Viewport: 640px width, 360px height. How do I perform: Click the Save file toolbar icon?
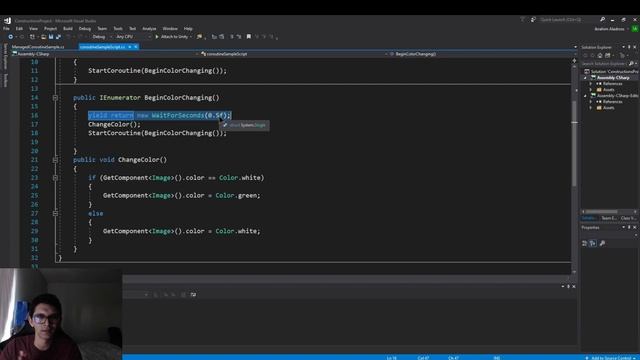point(51,37)
